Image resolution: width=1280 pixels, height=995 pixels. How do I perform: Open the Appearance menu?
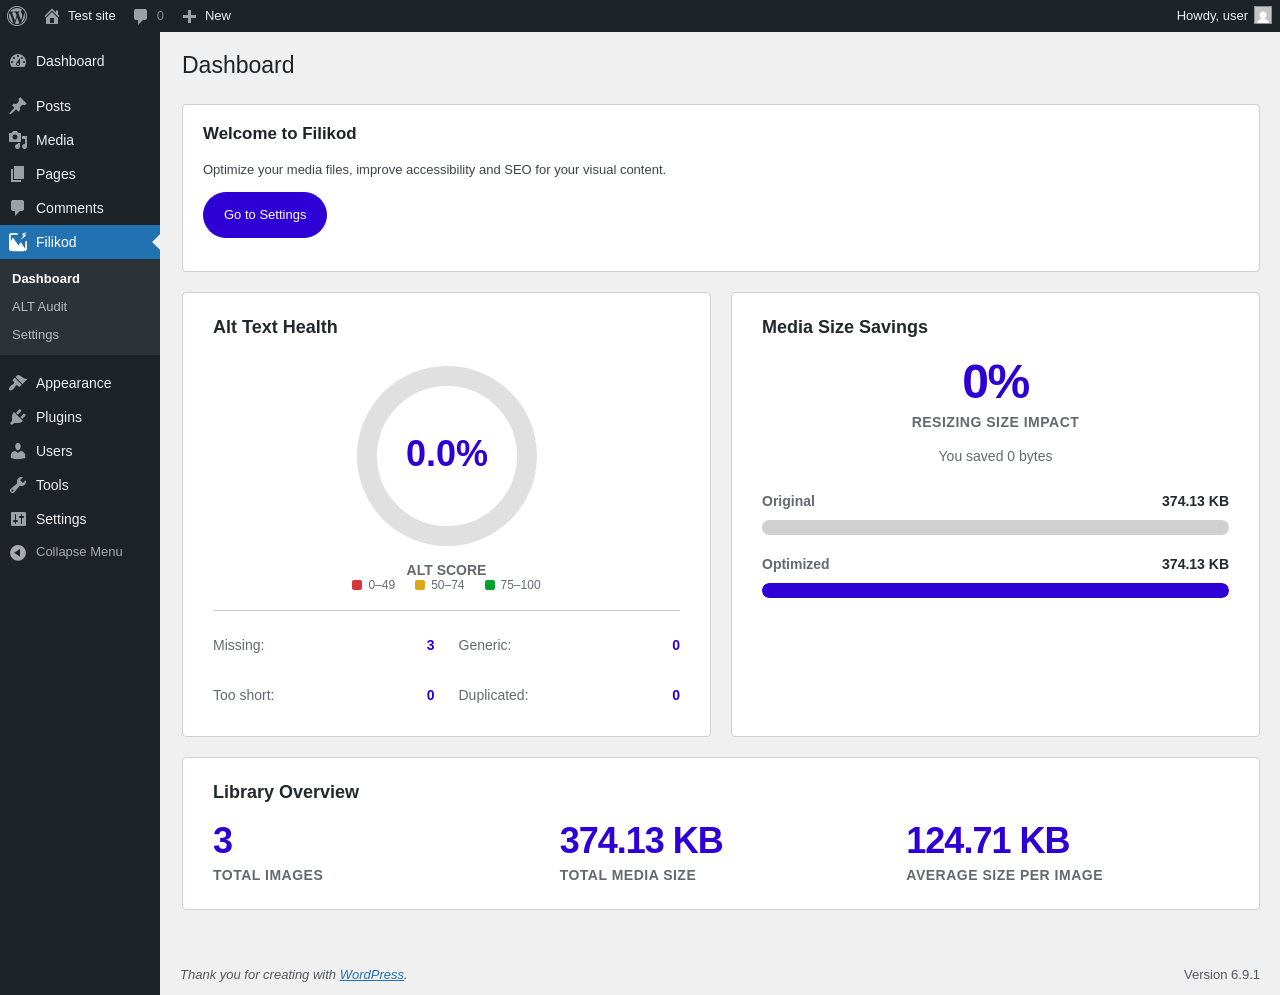(73, 383)
